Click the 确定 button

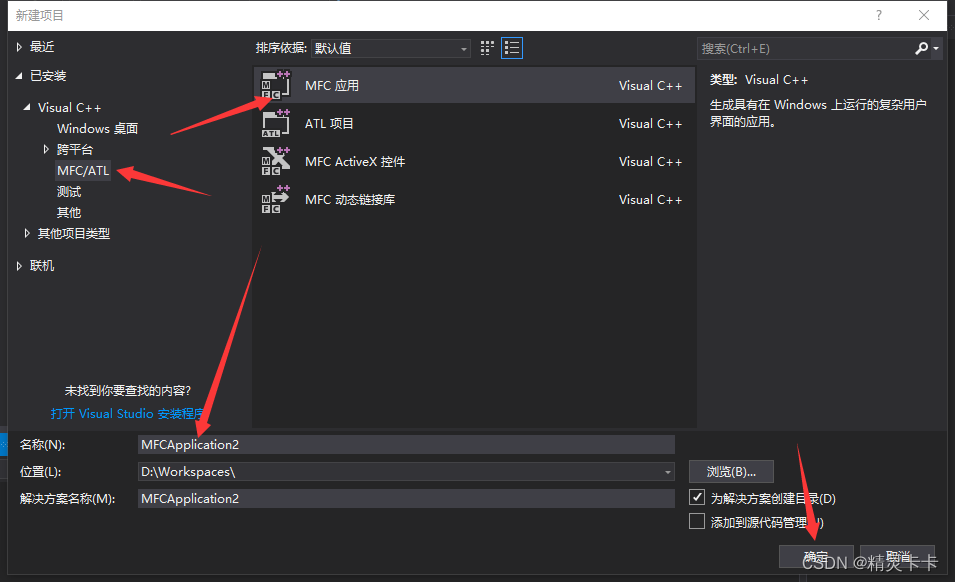(x=816, y=556)
